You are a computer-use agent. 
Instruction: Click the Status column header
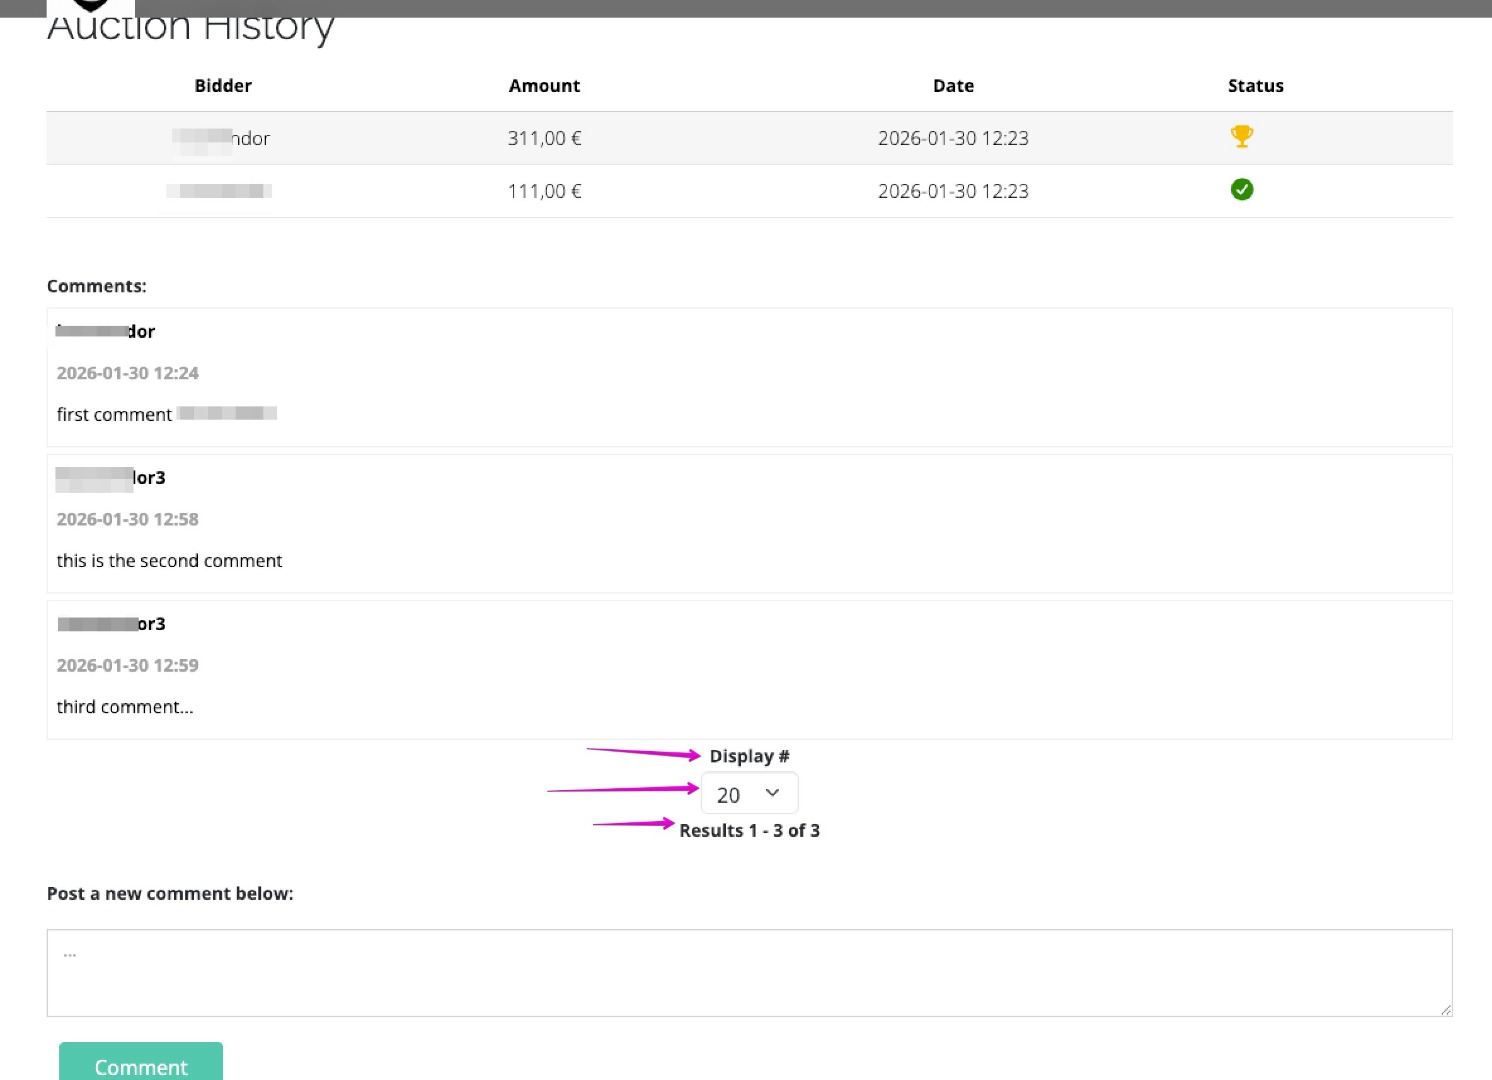[x=1255, y=86]
